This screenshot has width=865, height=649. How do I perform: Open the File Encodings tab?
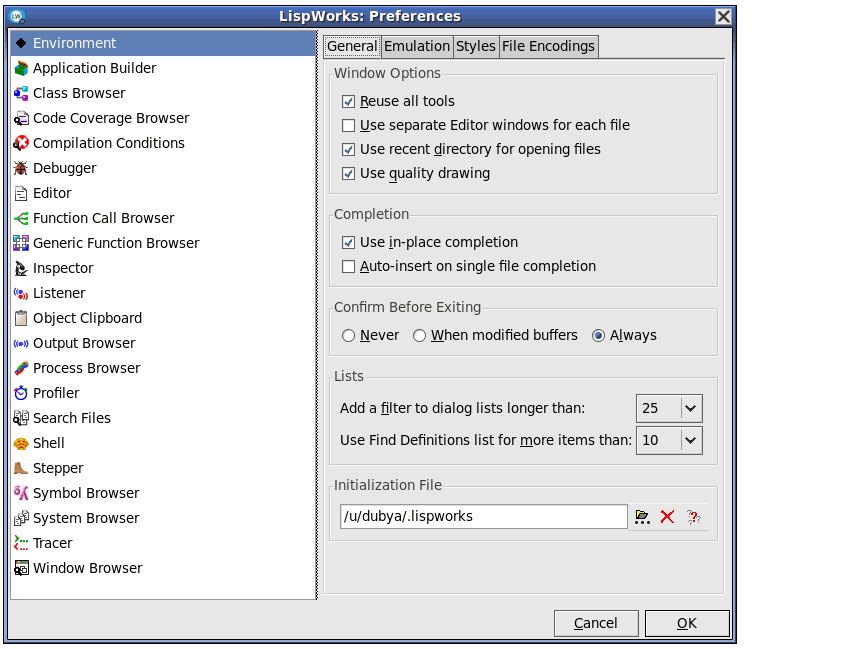click(x=548, y=46)
